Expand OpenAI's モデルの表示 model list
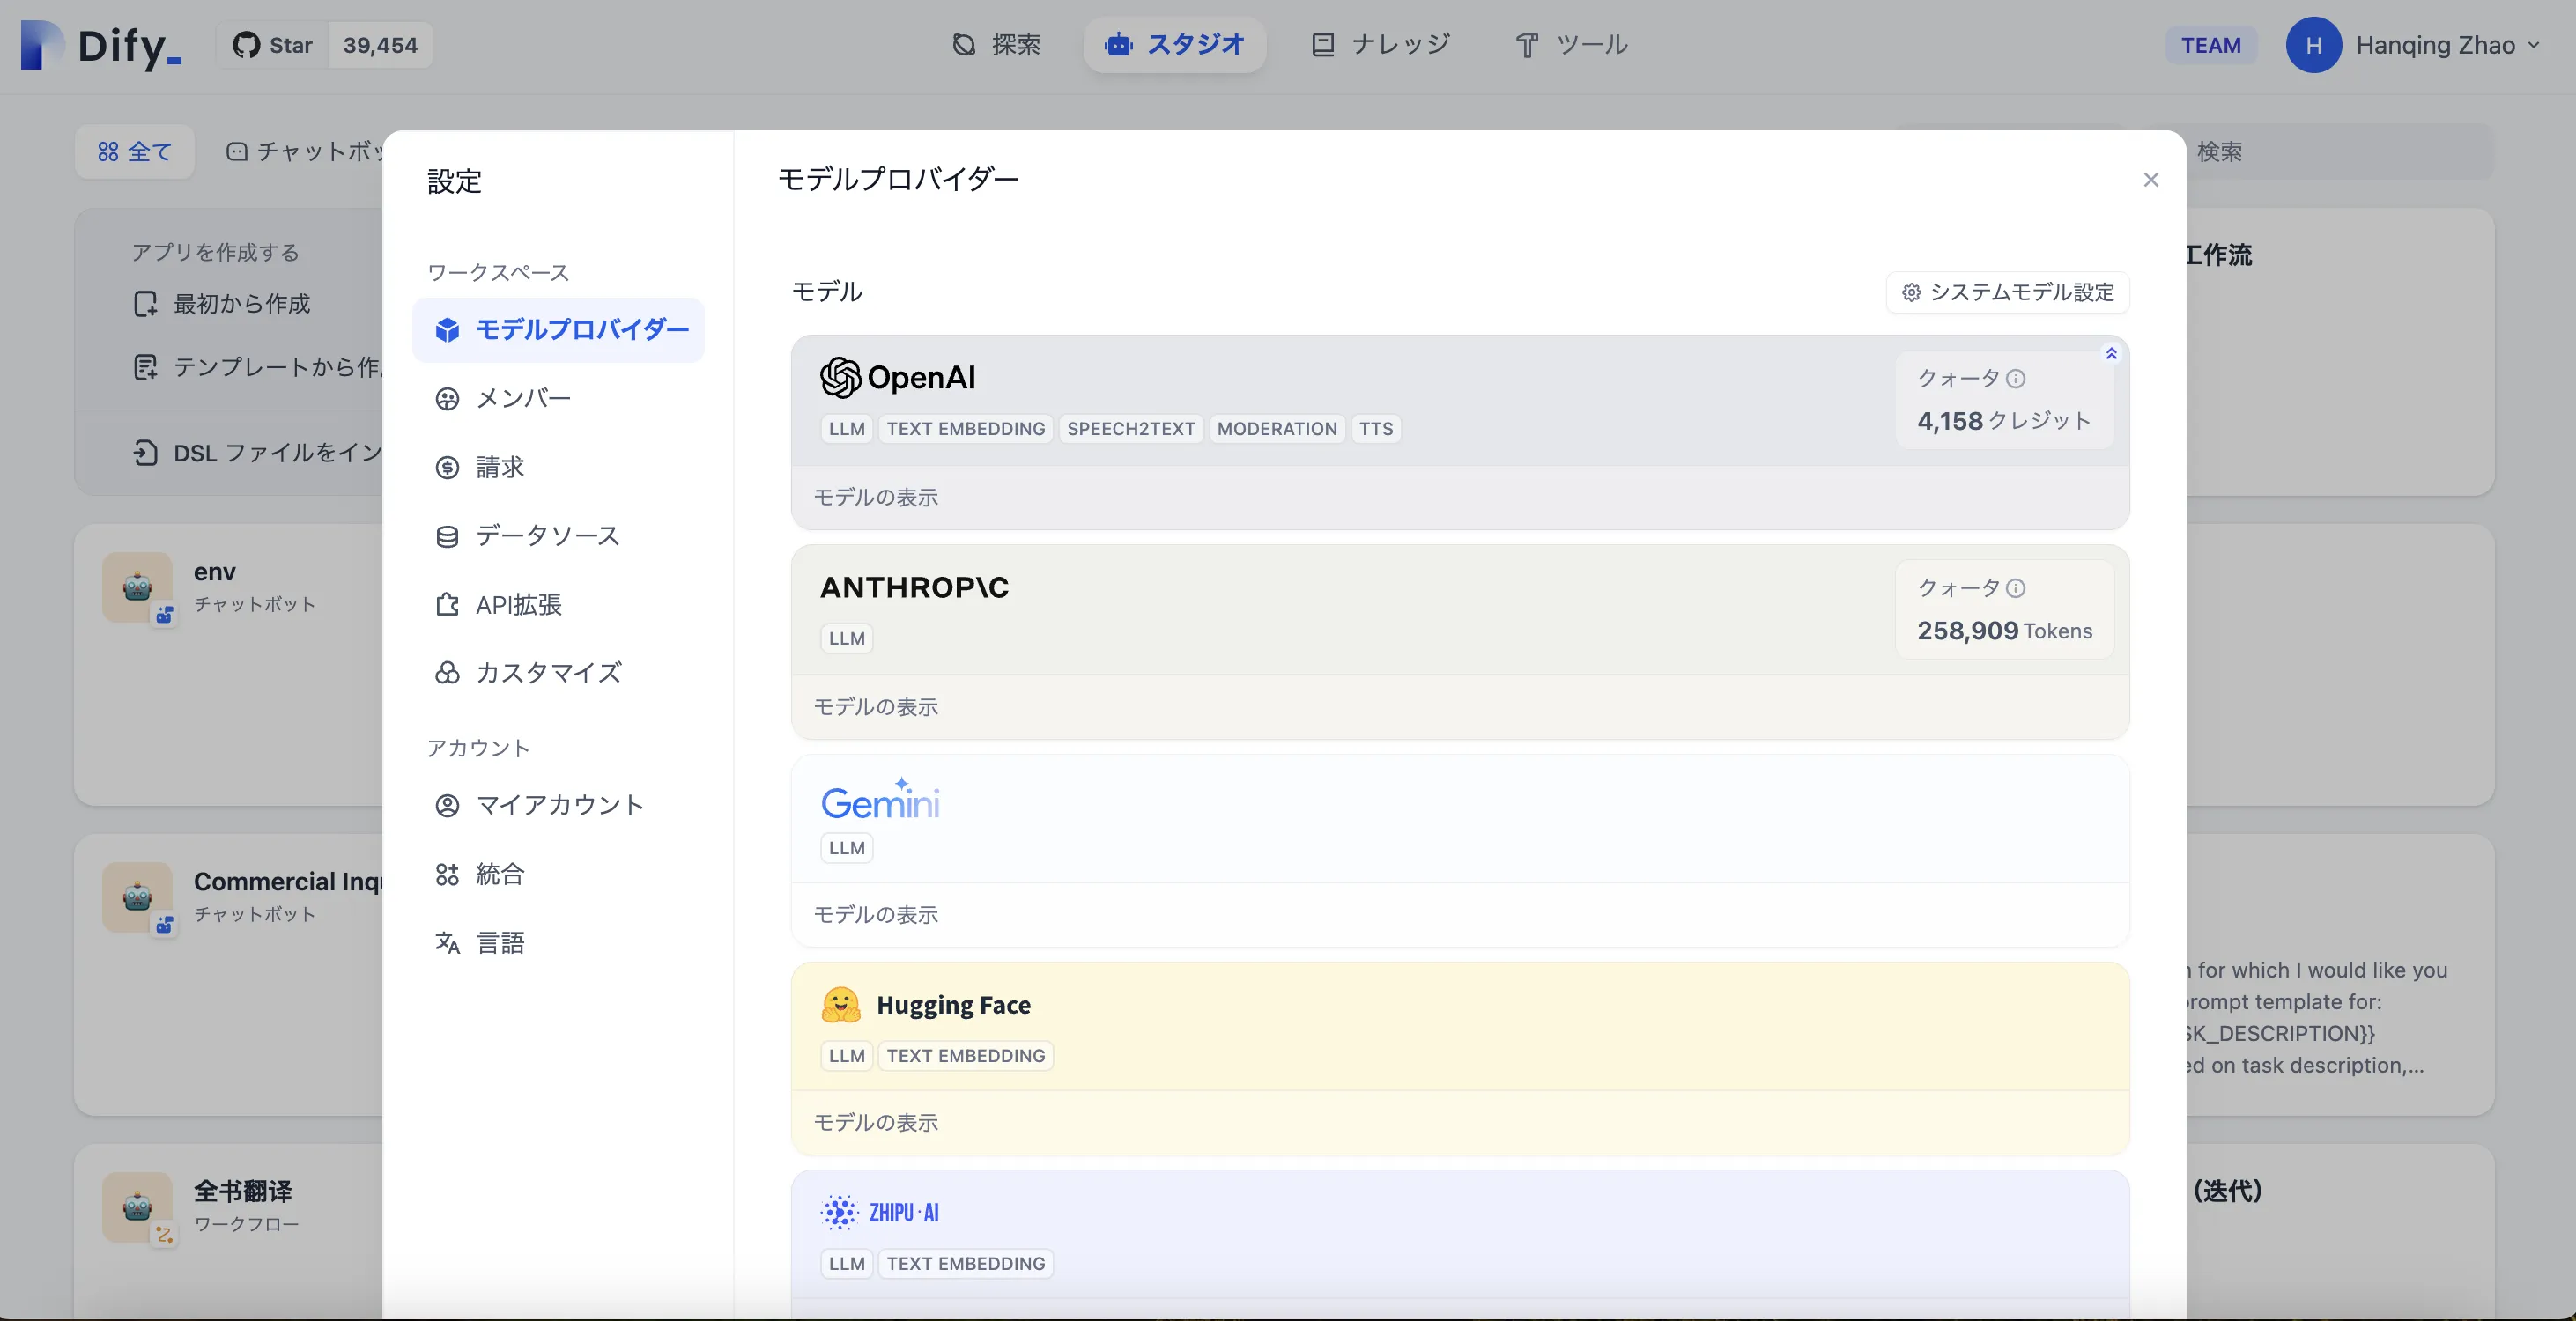The image size is (2576, 1321). tap(875, 497)
